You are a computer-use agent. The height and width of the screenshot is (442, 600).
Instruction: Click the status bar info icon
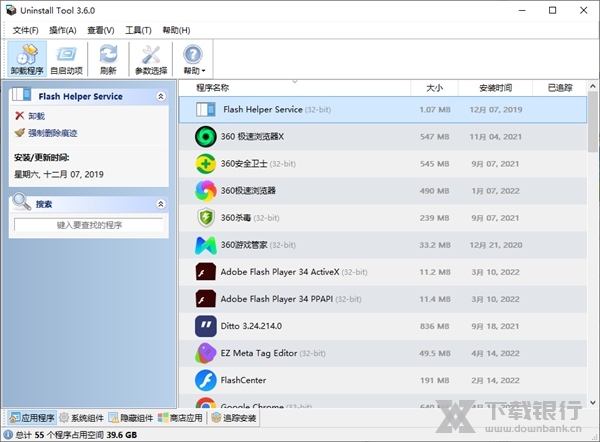(x=8, y=435)
